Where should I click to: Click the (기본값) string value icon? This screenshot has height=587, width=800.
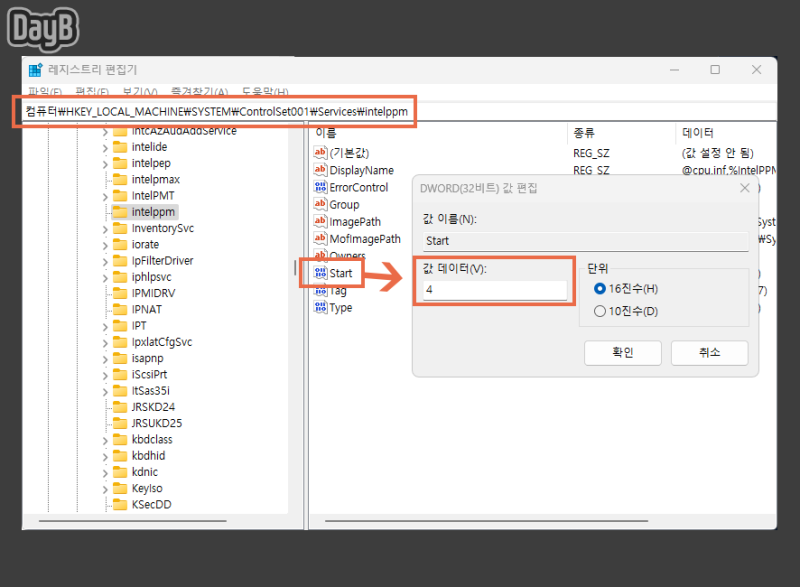(x=320, y=152)
